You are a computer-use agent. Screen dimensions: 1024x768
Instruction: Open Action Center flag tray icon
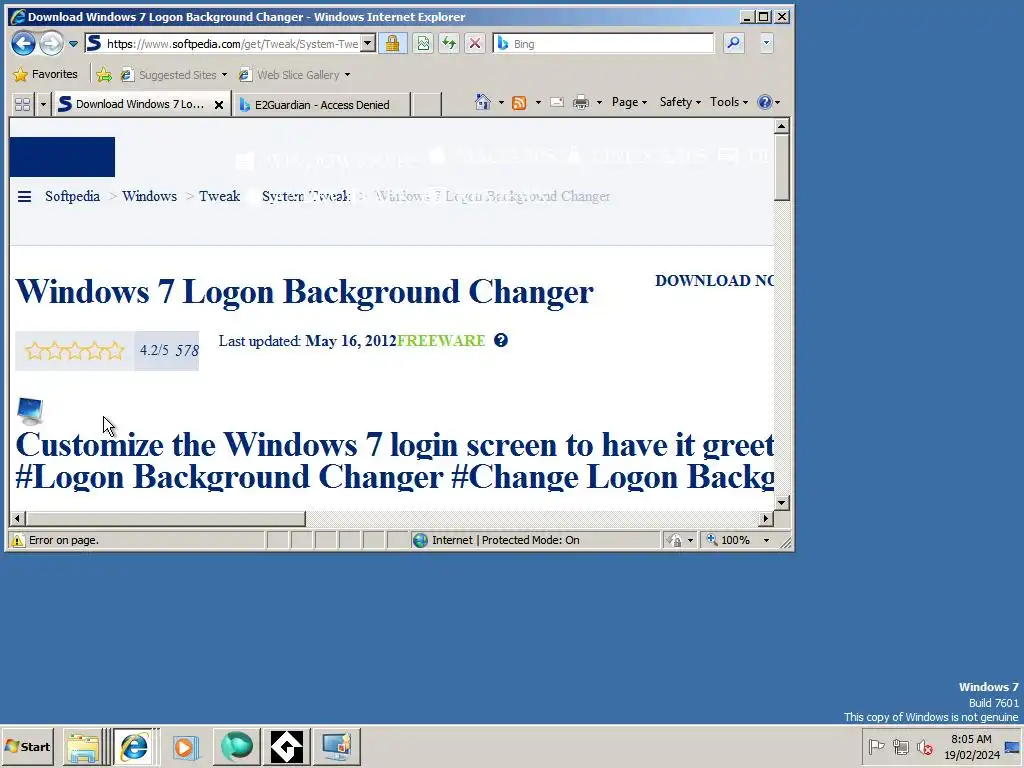coord(876,746)
